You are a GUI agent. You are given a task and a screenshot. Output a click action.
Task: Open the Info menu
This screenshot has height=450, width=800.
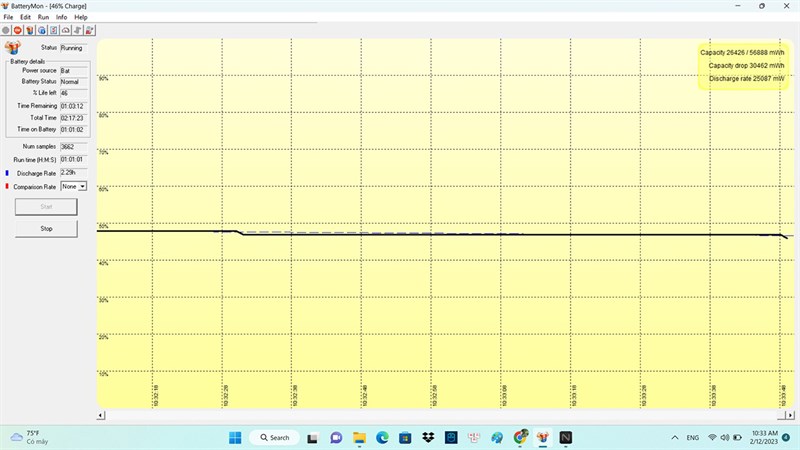(62, 17)
